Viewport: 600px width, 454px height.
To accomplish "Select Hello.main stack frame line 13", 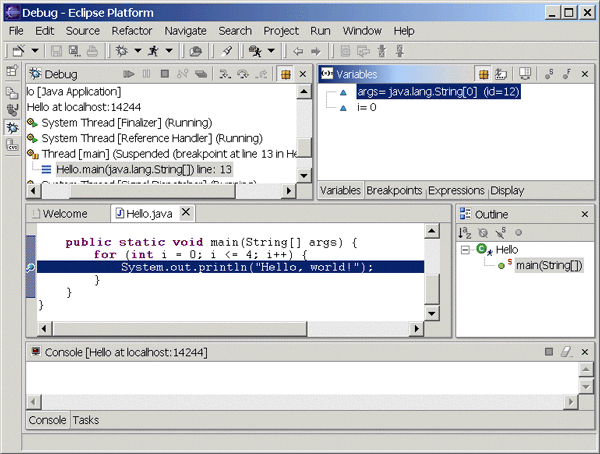I will click(150, 170).
